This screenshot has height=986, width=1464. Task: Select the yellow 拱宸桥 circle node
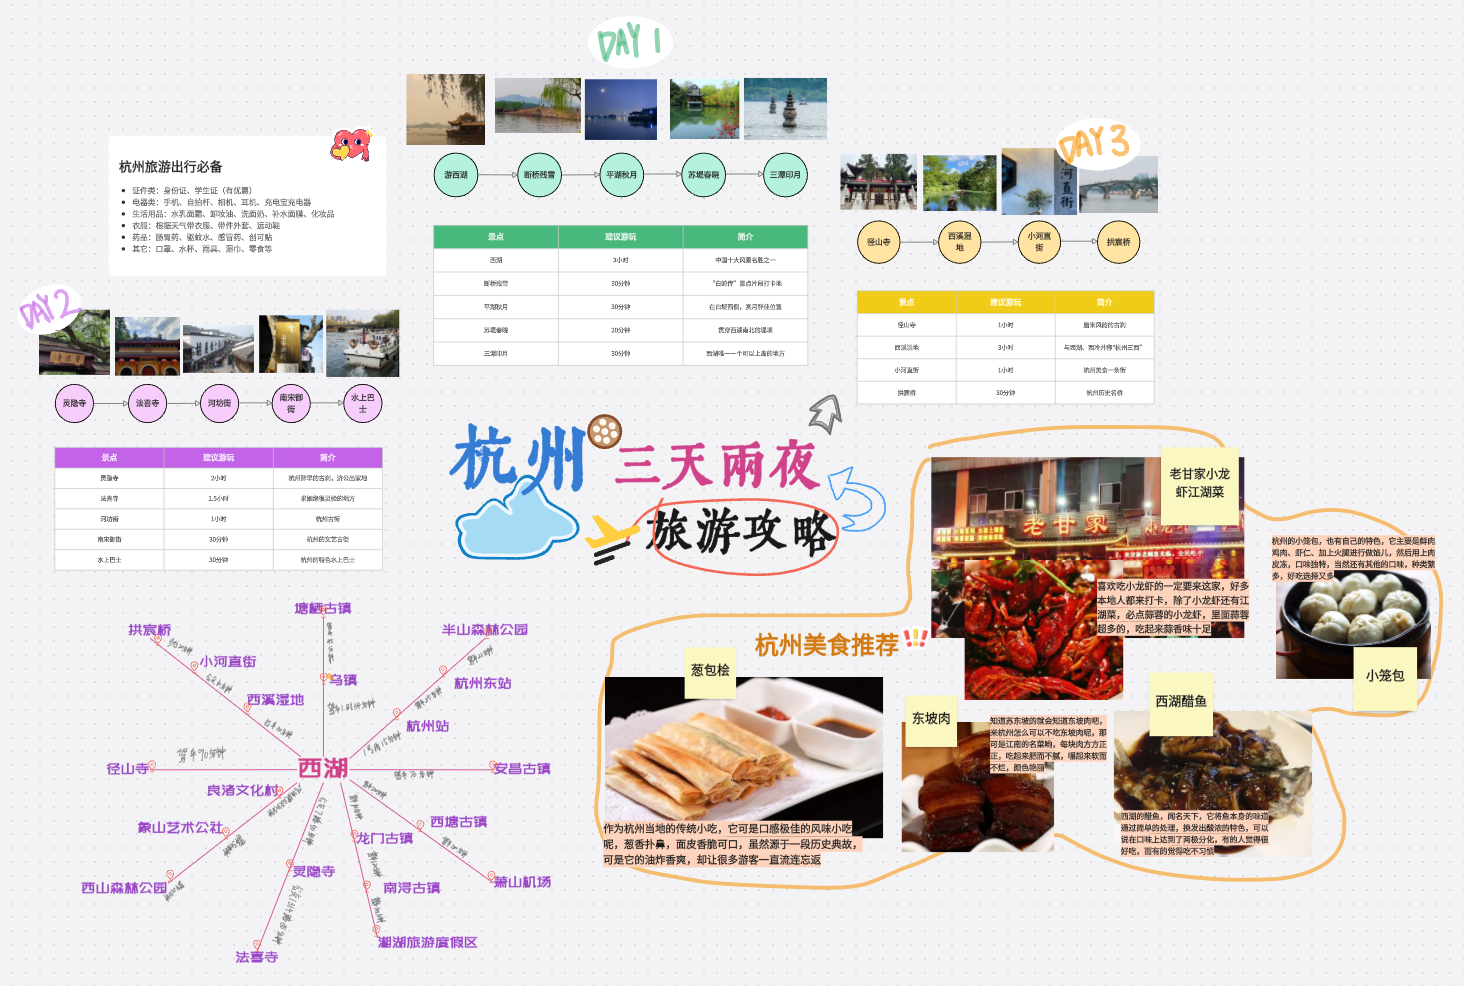tap(1119, 242)
